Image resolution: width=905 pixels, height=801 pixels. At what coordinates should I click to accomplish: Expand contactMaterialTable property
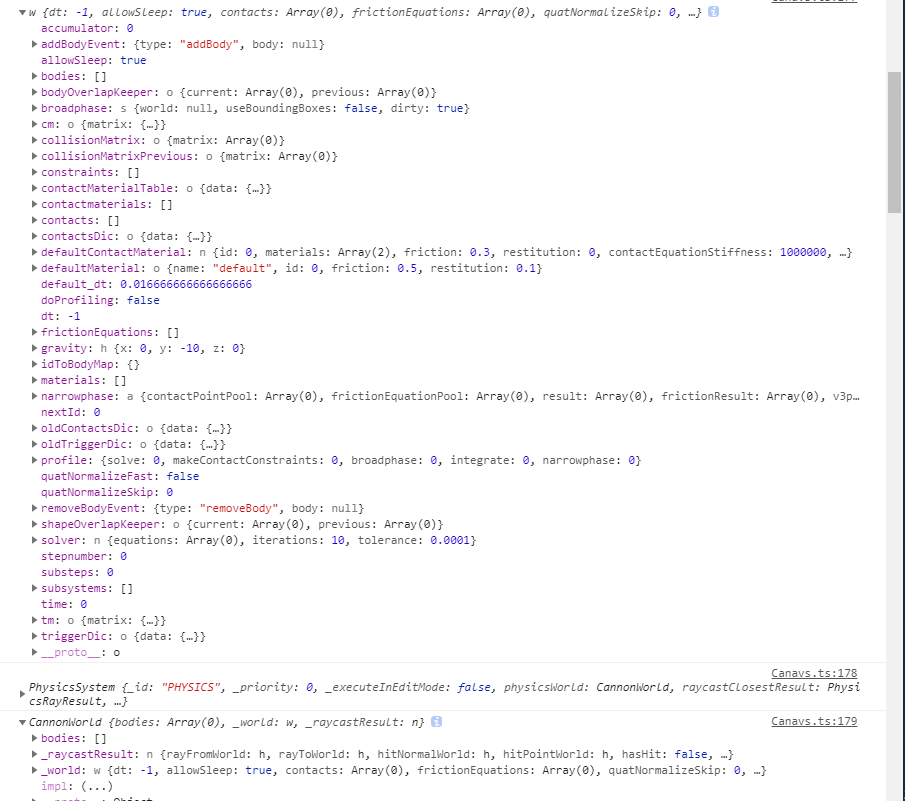[34, 188]
